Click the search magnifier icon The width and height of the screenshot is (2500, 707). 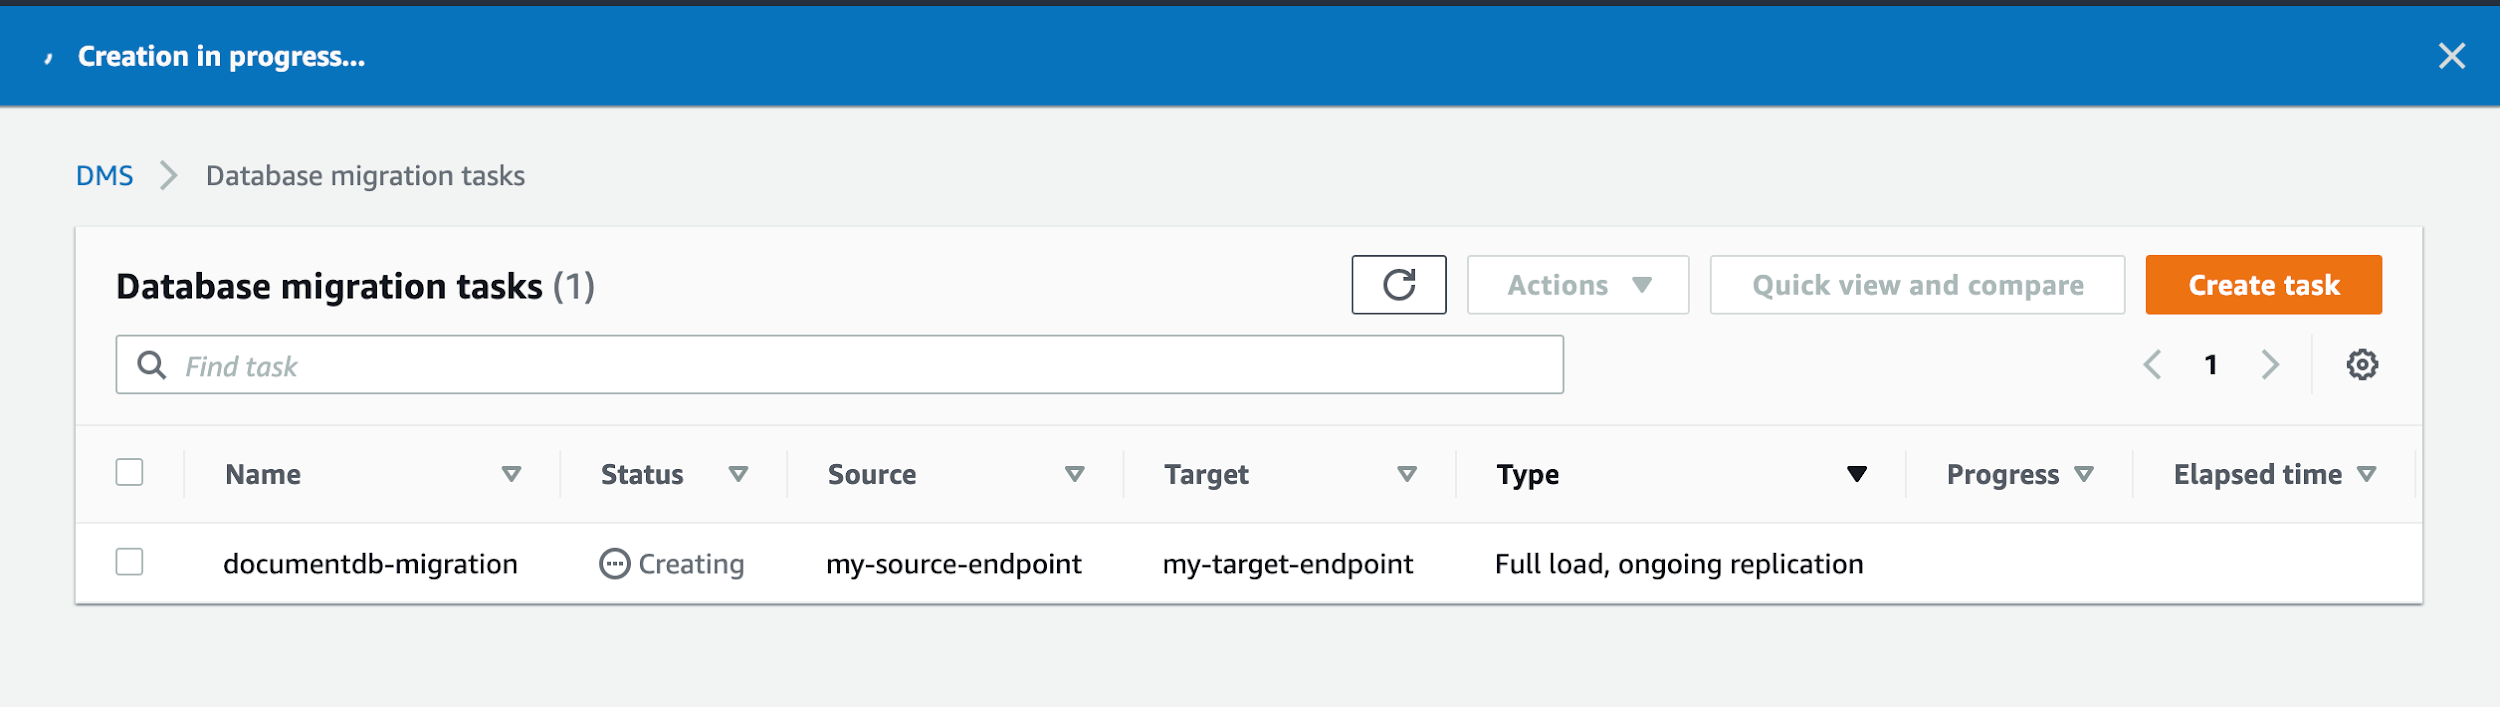pos(151,365)
